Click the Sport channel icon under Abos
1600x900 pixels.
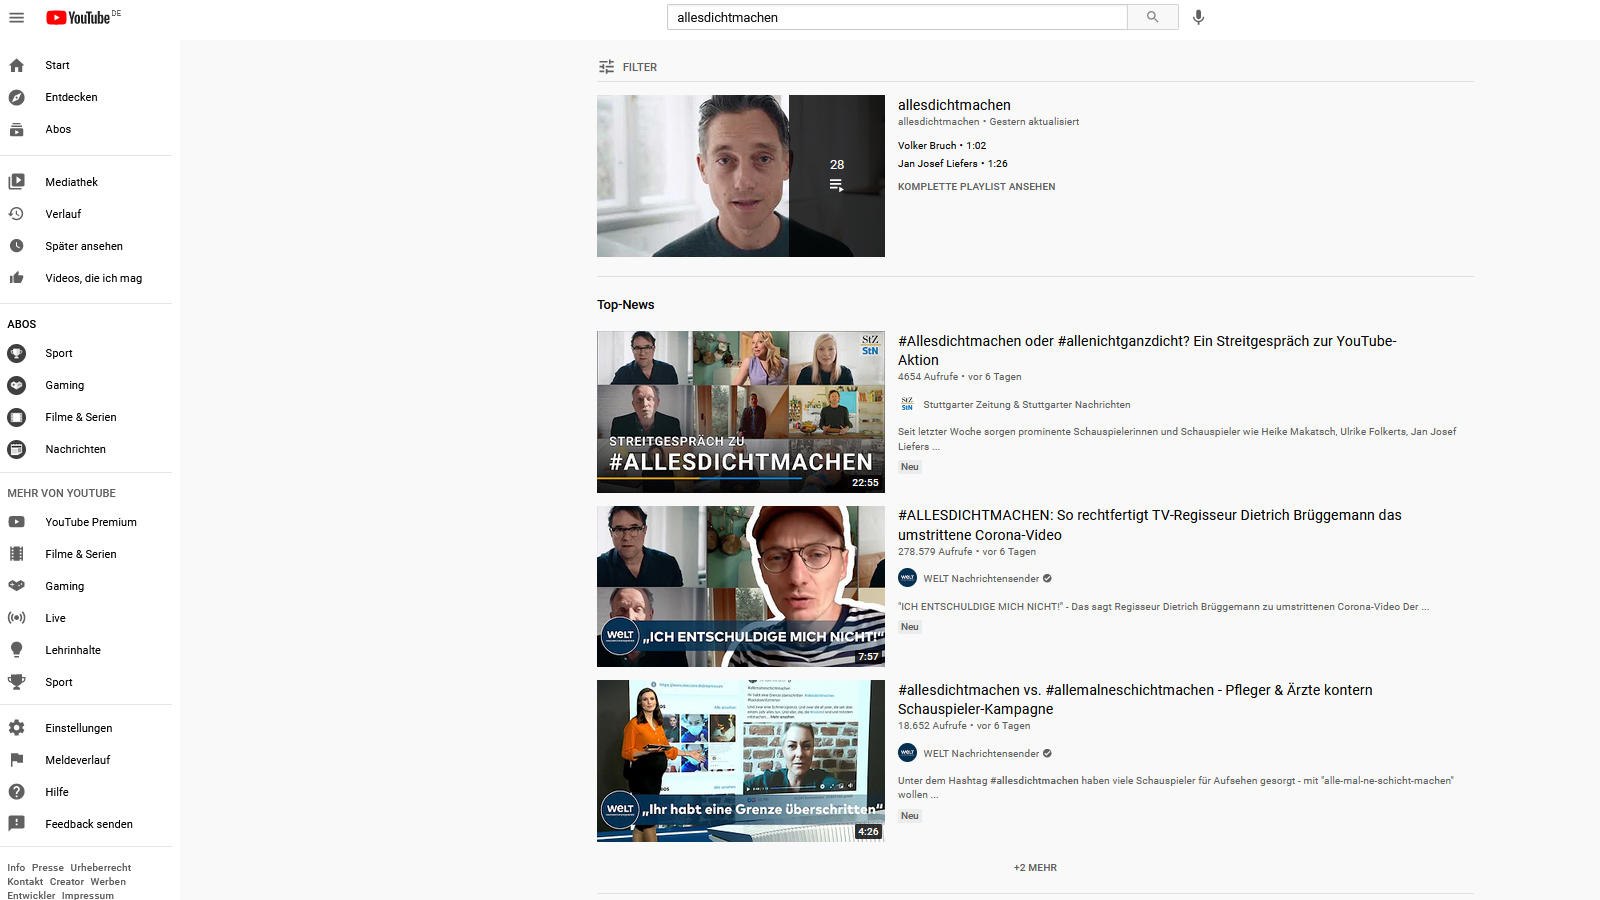tap(16, 353)
